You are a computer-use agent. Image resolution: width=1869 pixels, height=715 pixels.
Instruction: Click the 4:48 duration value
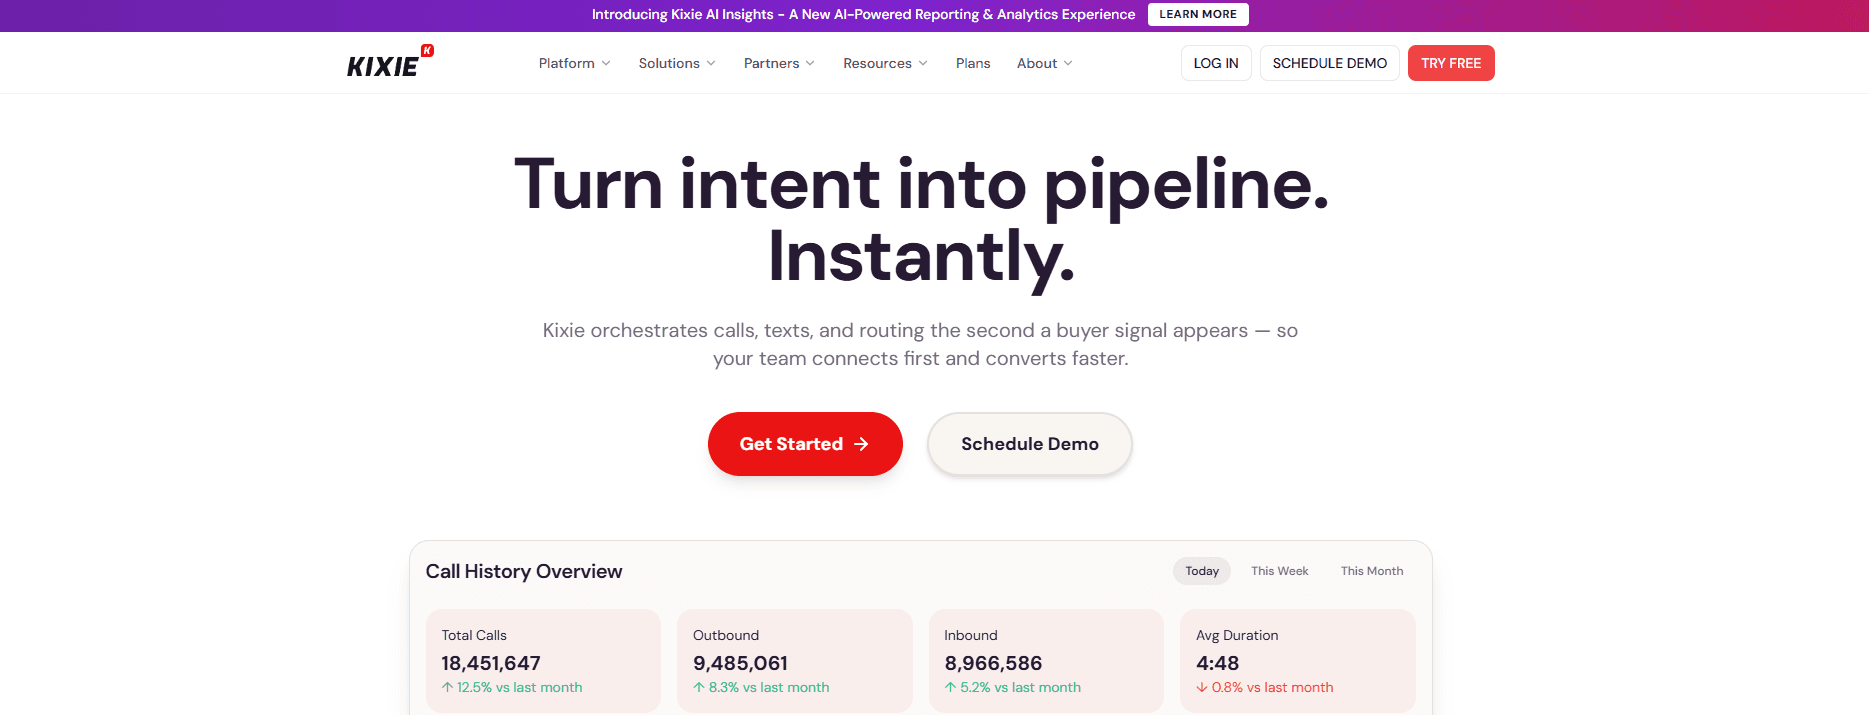coord(1217,663)
